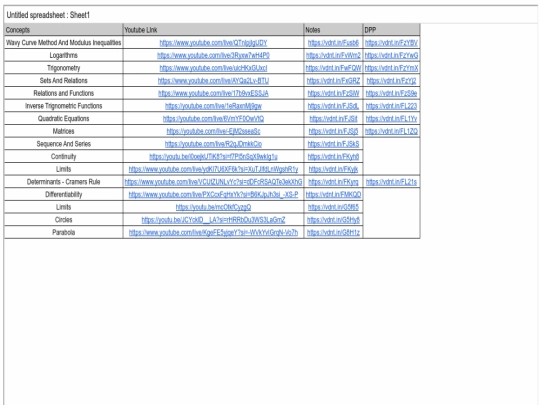The height and width of the screenshot is (405, 540).
Task: Open Relations and Functions YouTube link
Action: click(213, 93)
